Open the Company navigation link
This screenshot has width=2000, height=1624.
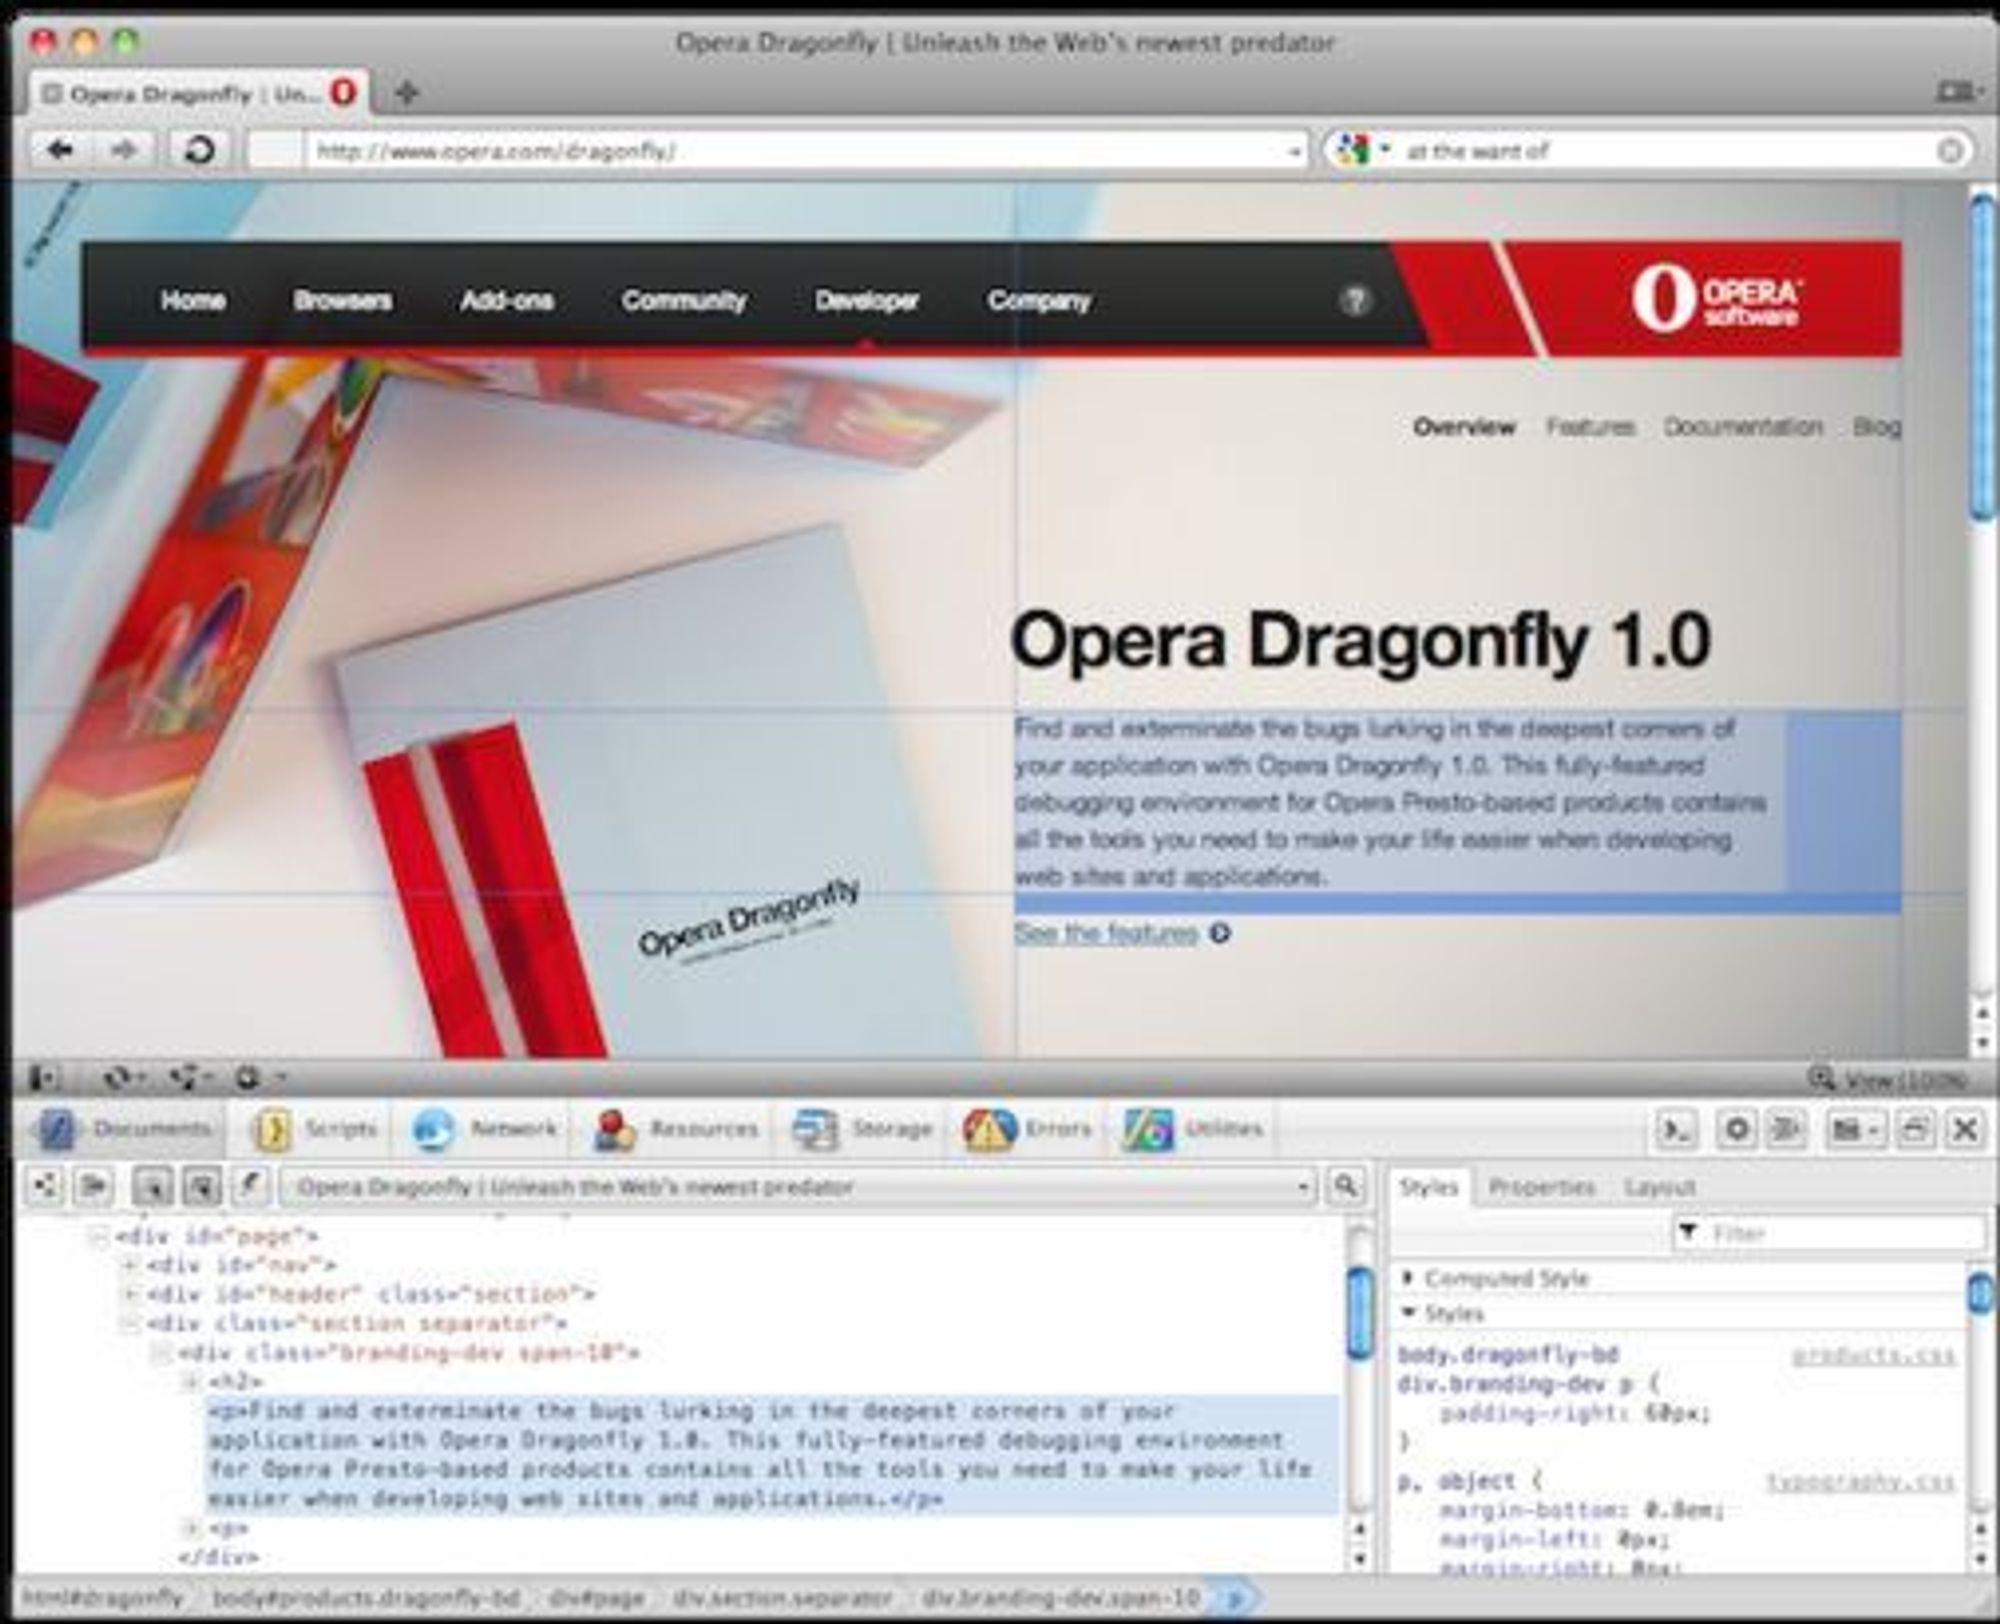point(1039,300)
